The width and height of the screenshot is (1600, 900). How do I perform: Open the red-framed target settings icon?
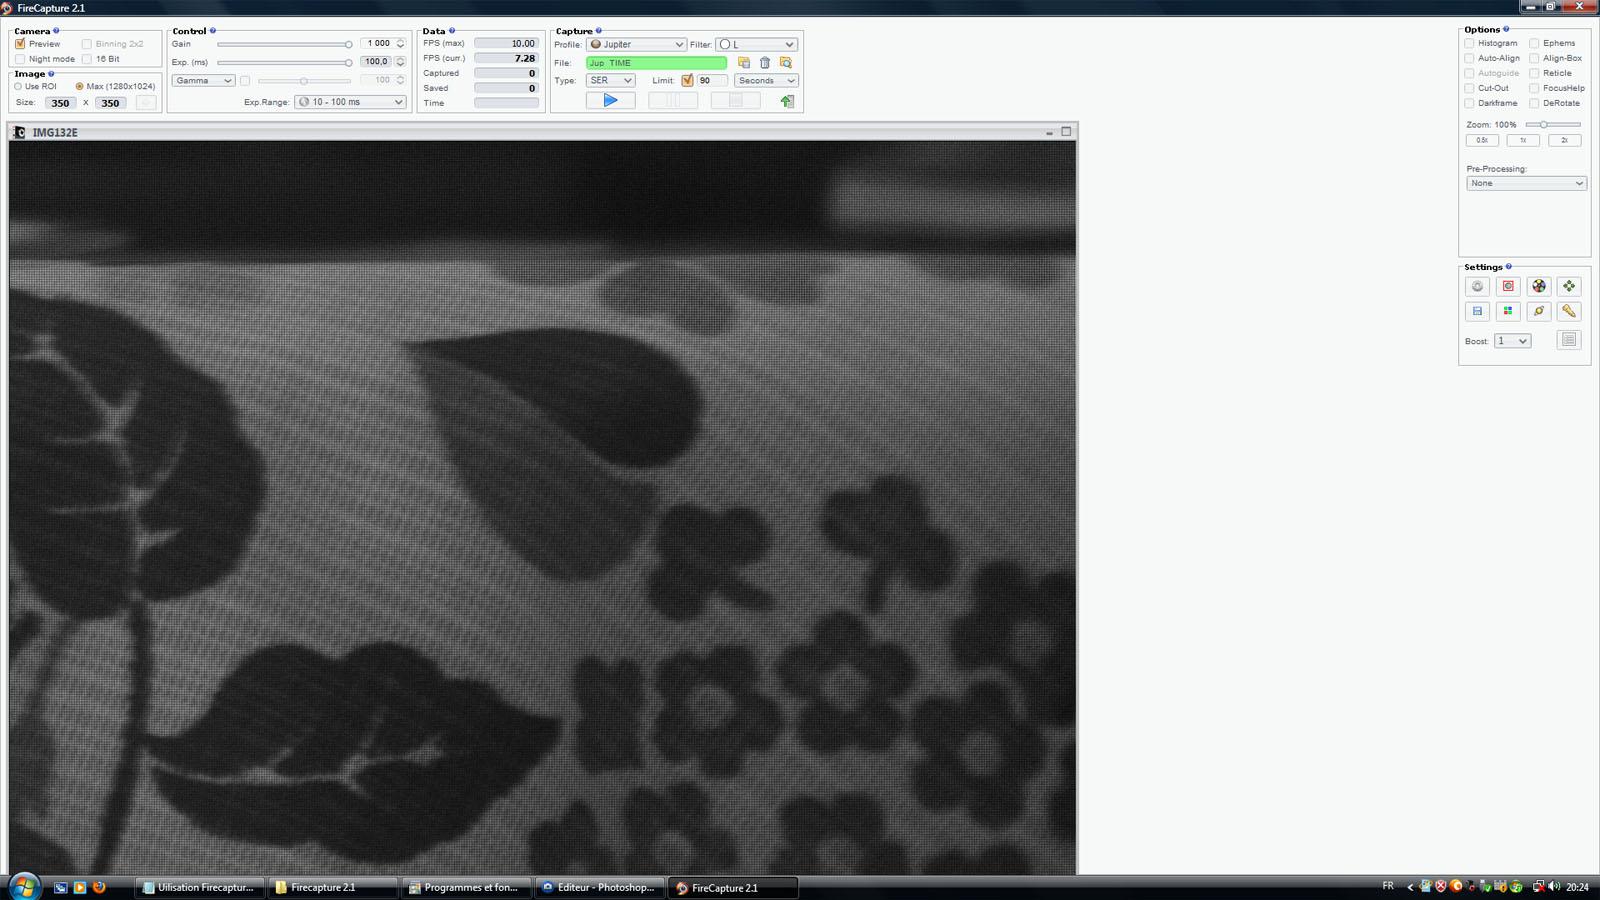[x=1508, y=286]
